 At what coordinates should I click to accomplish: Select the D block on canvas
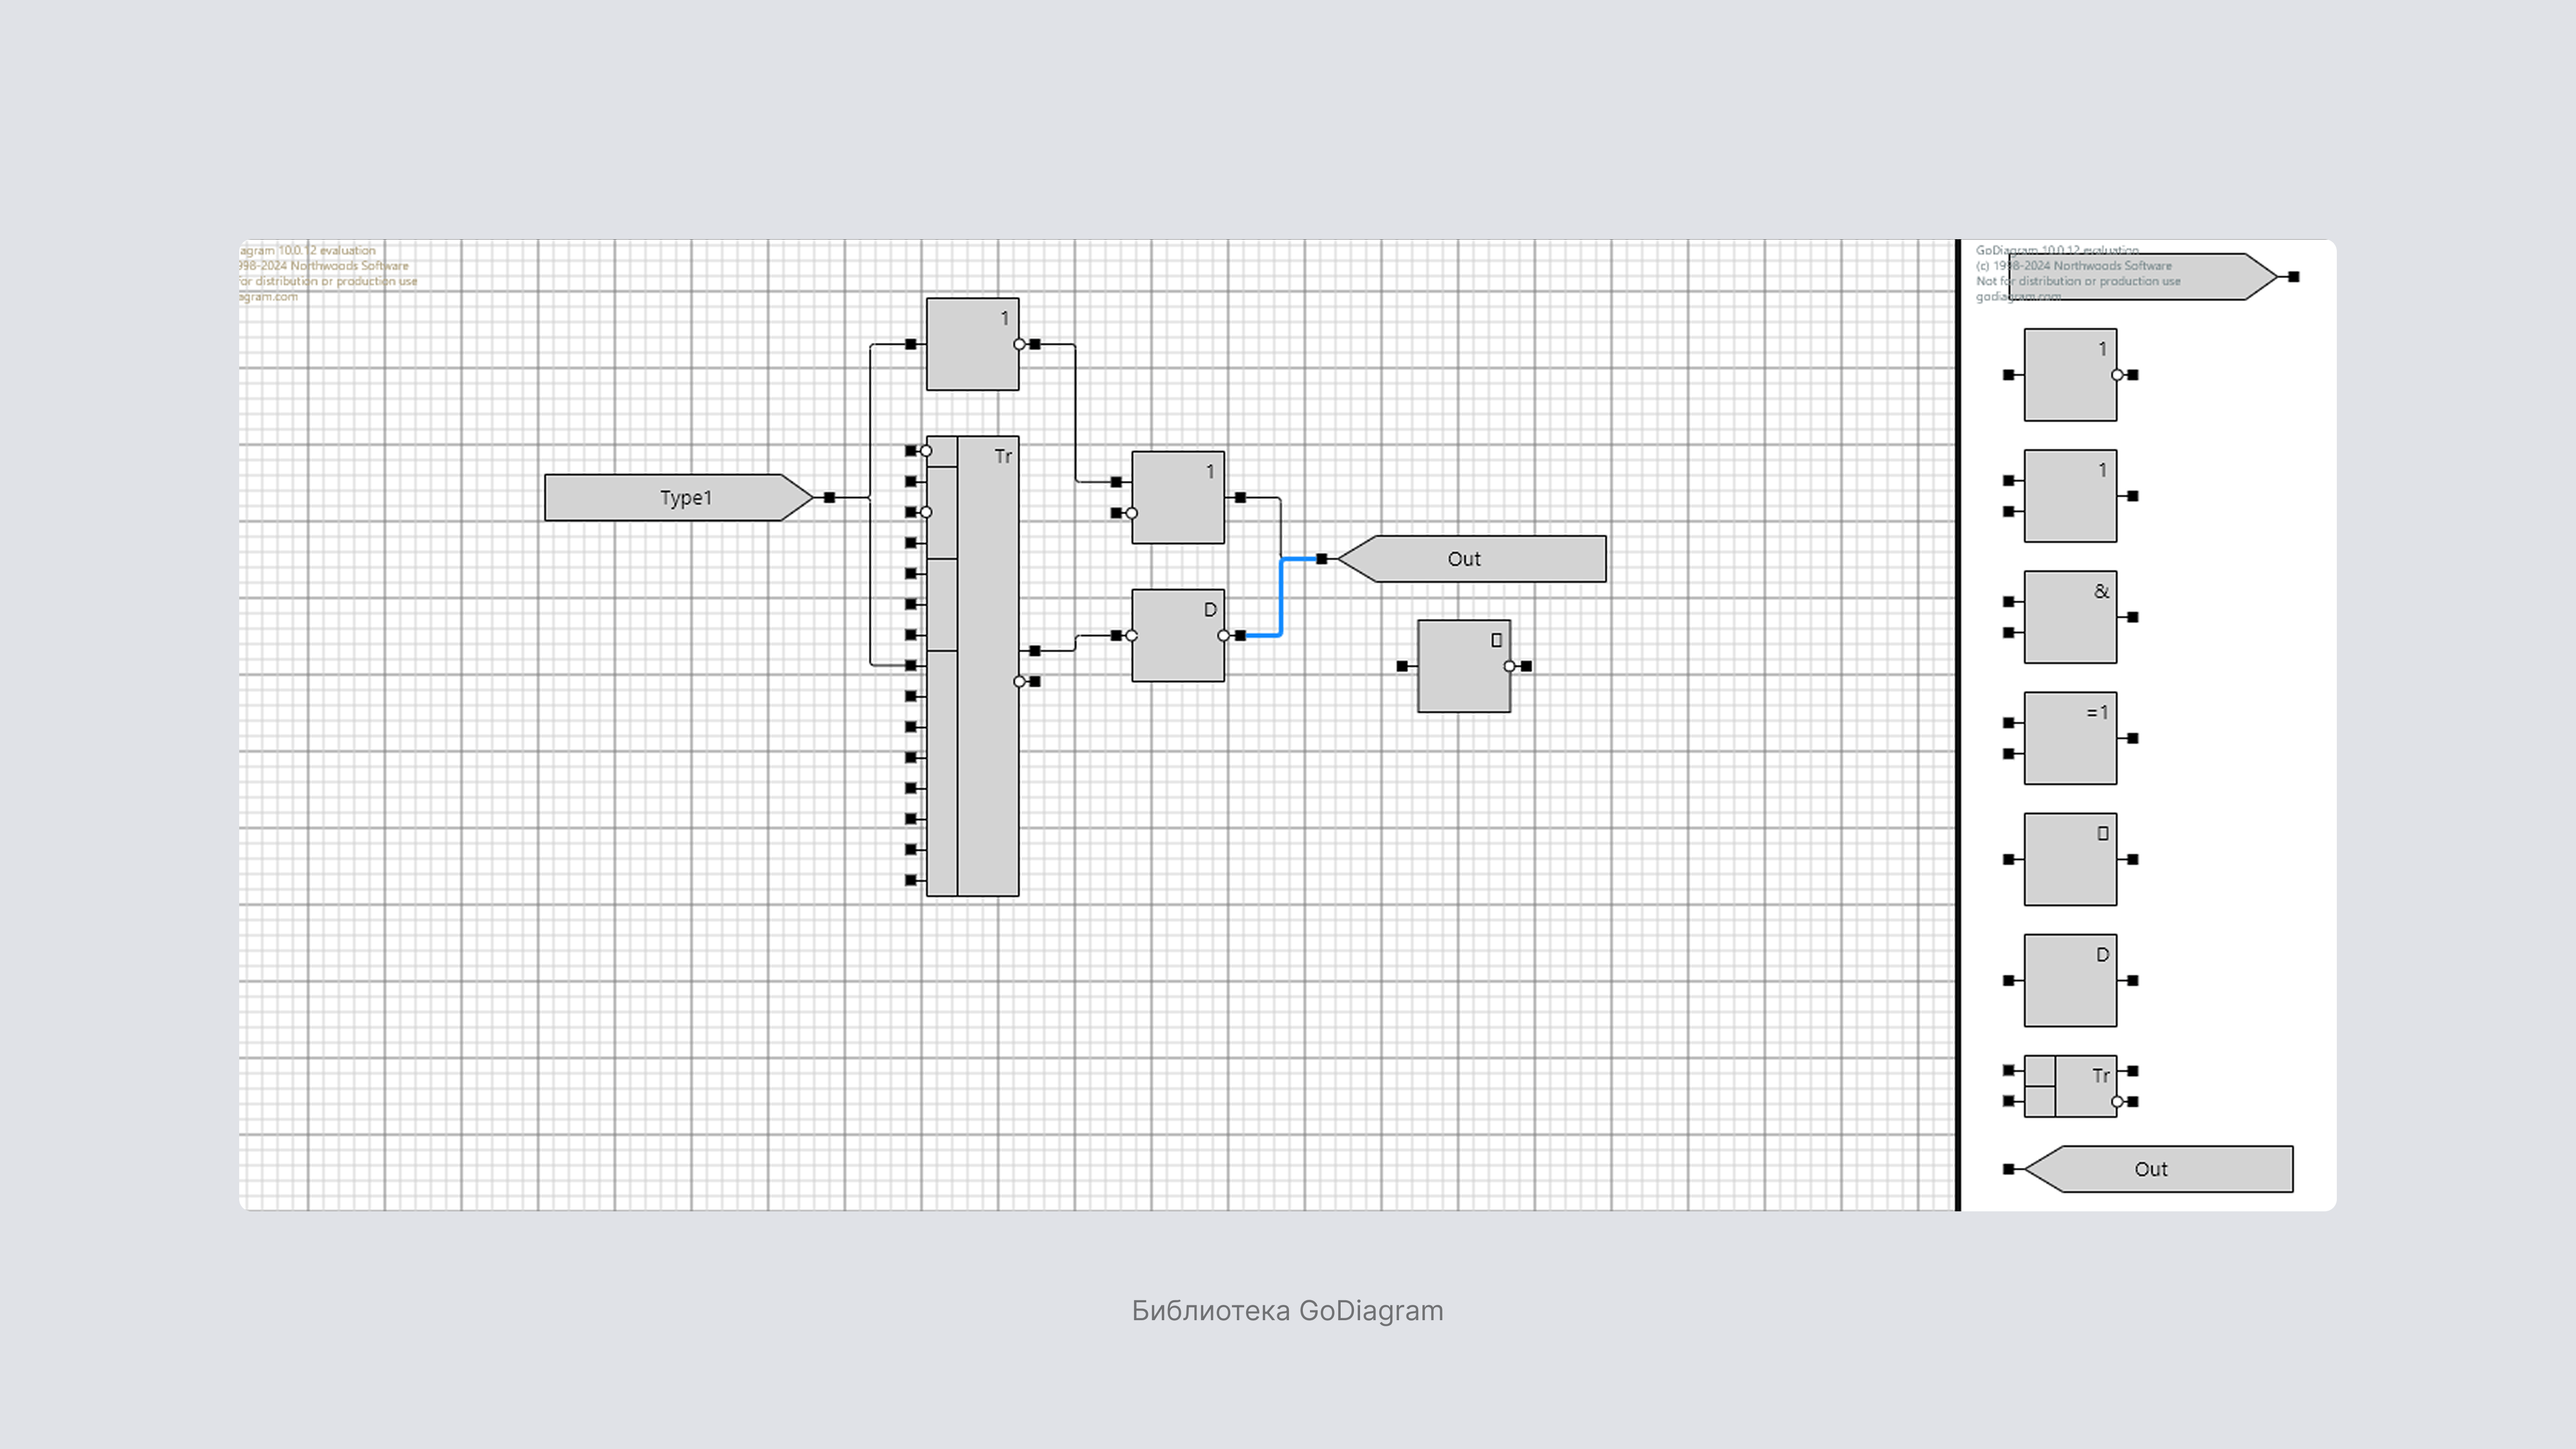[x=1177, y=636]
